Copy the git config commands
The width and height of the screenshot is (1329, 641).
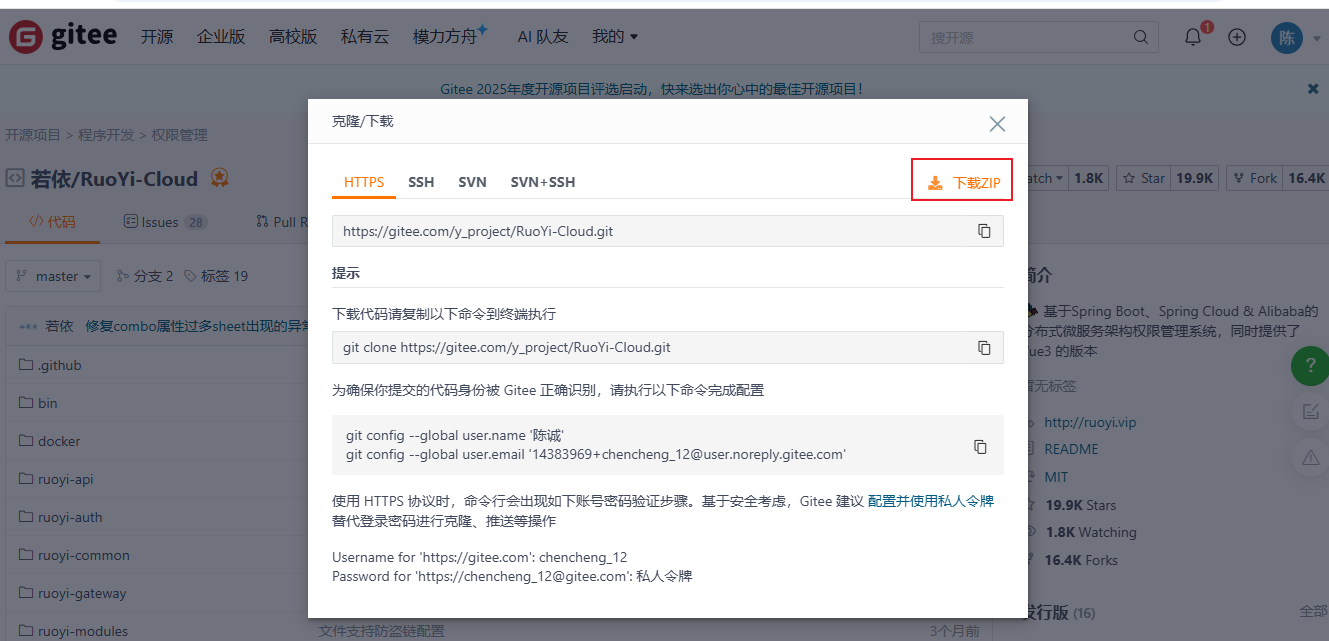pos(980,446)
